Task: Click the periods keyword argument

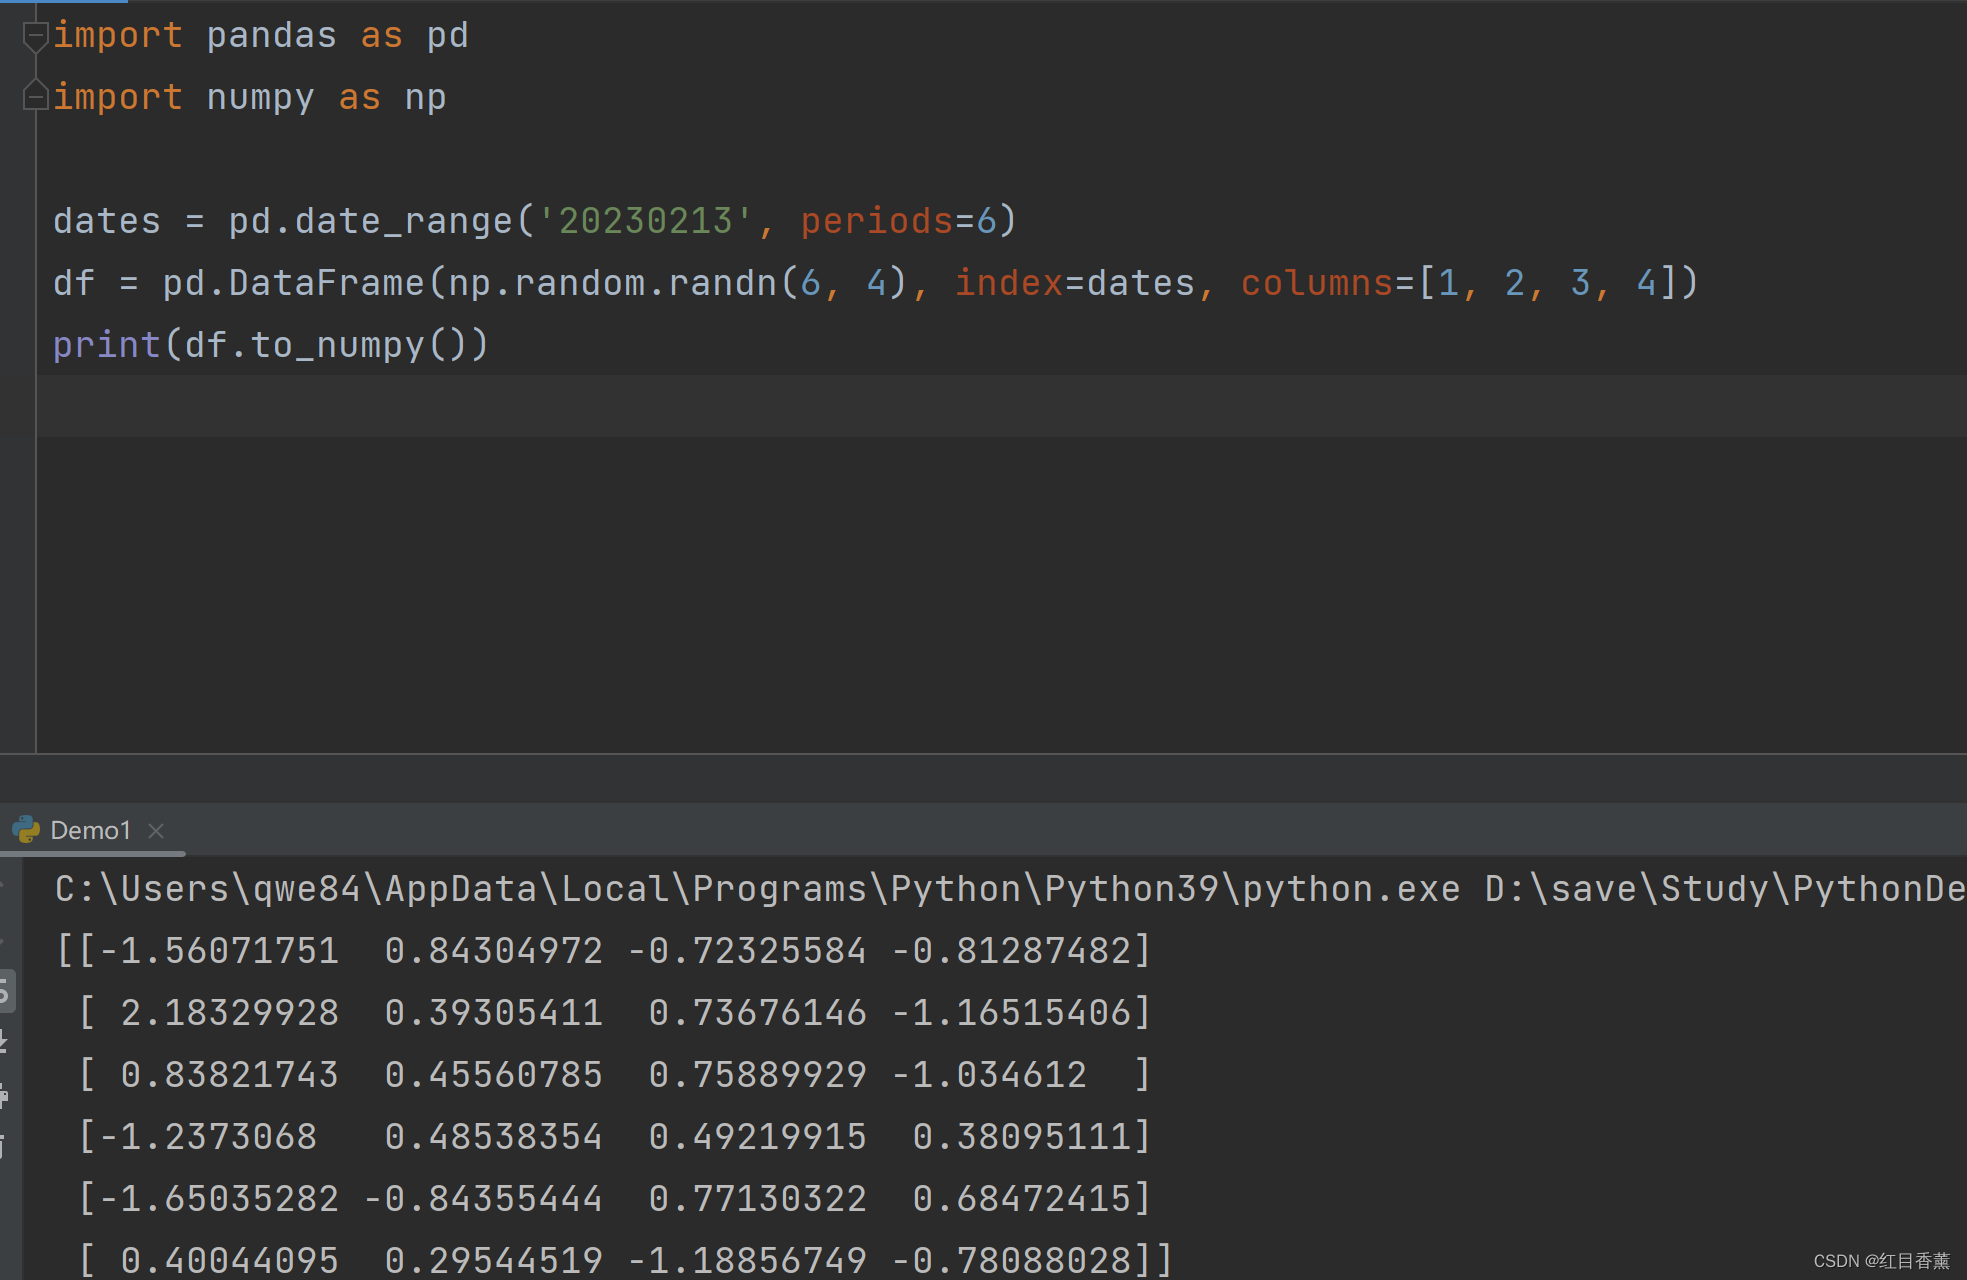Action: tap(876, 221)
